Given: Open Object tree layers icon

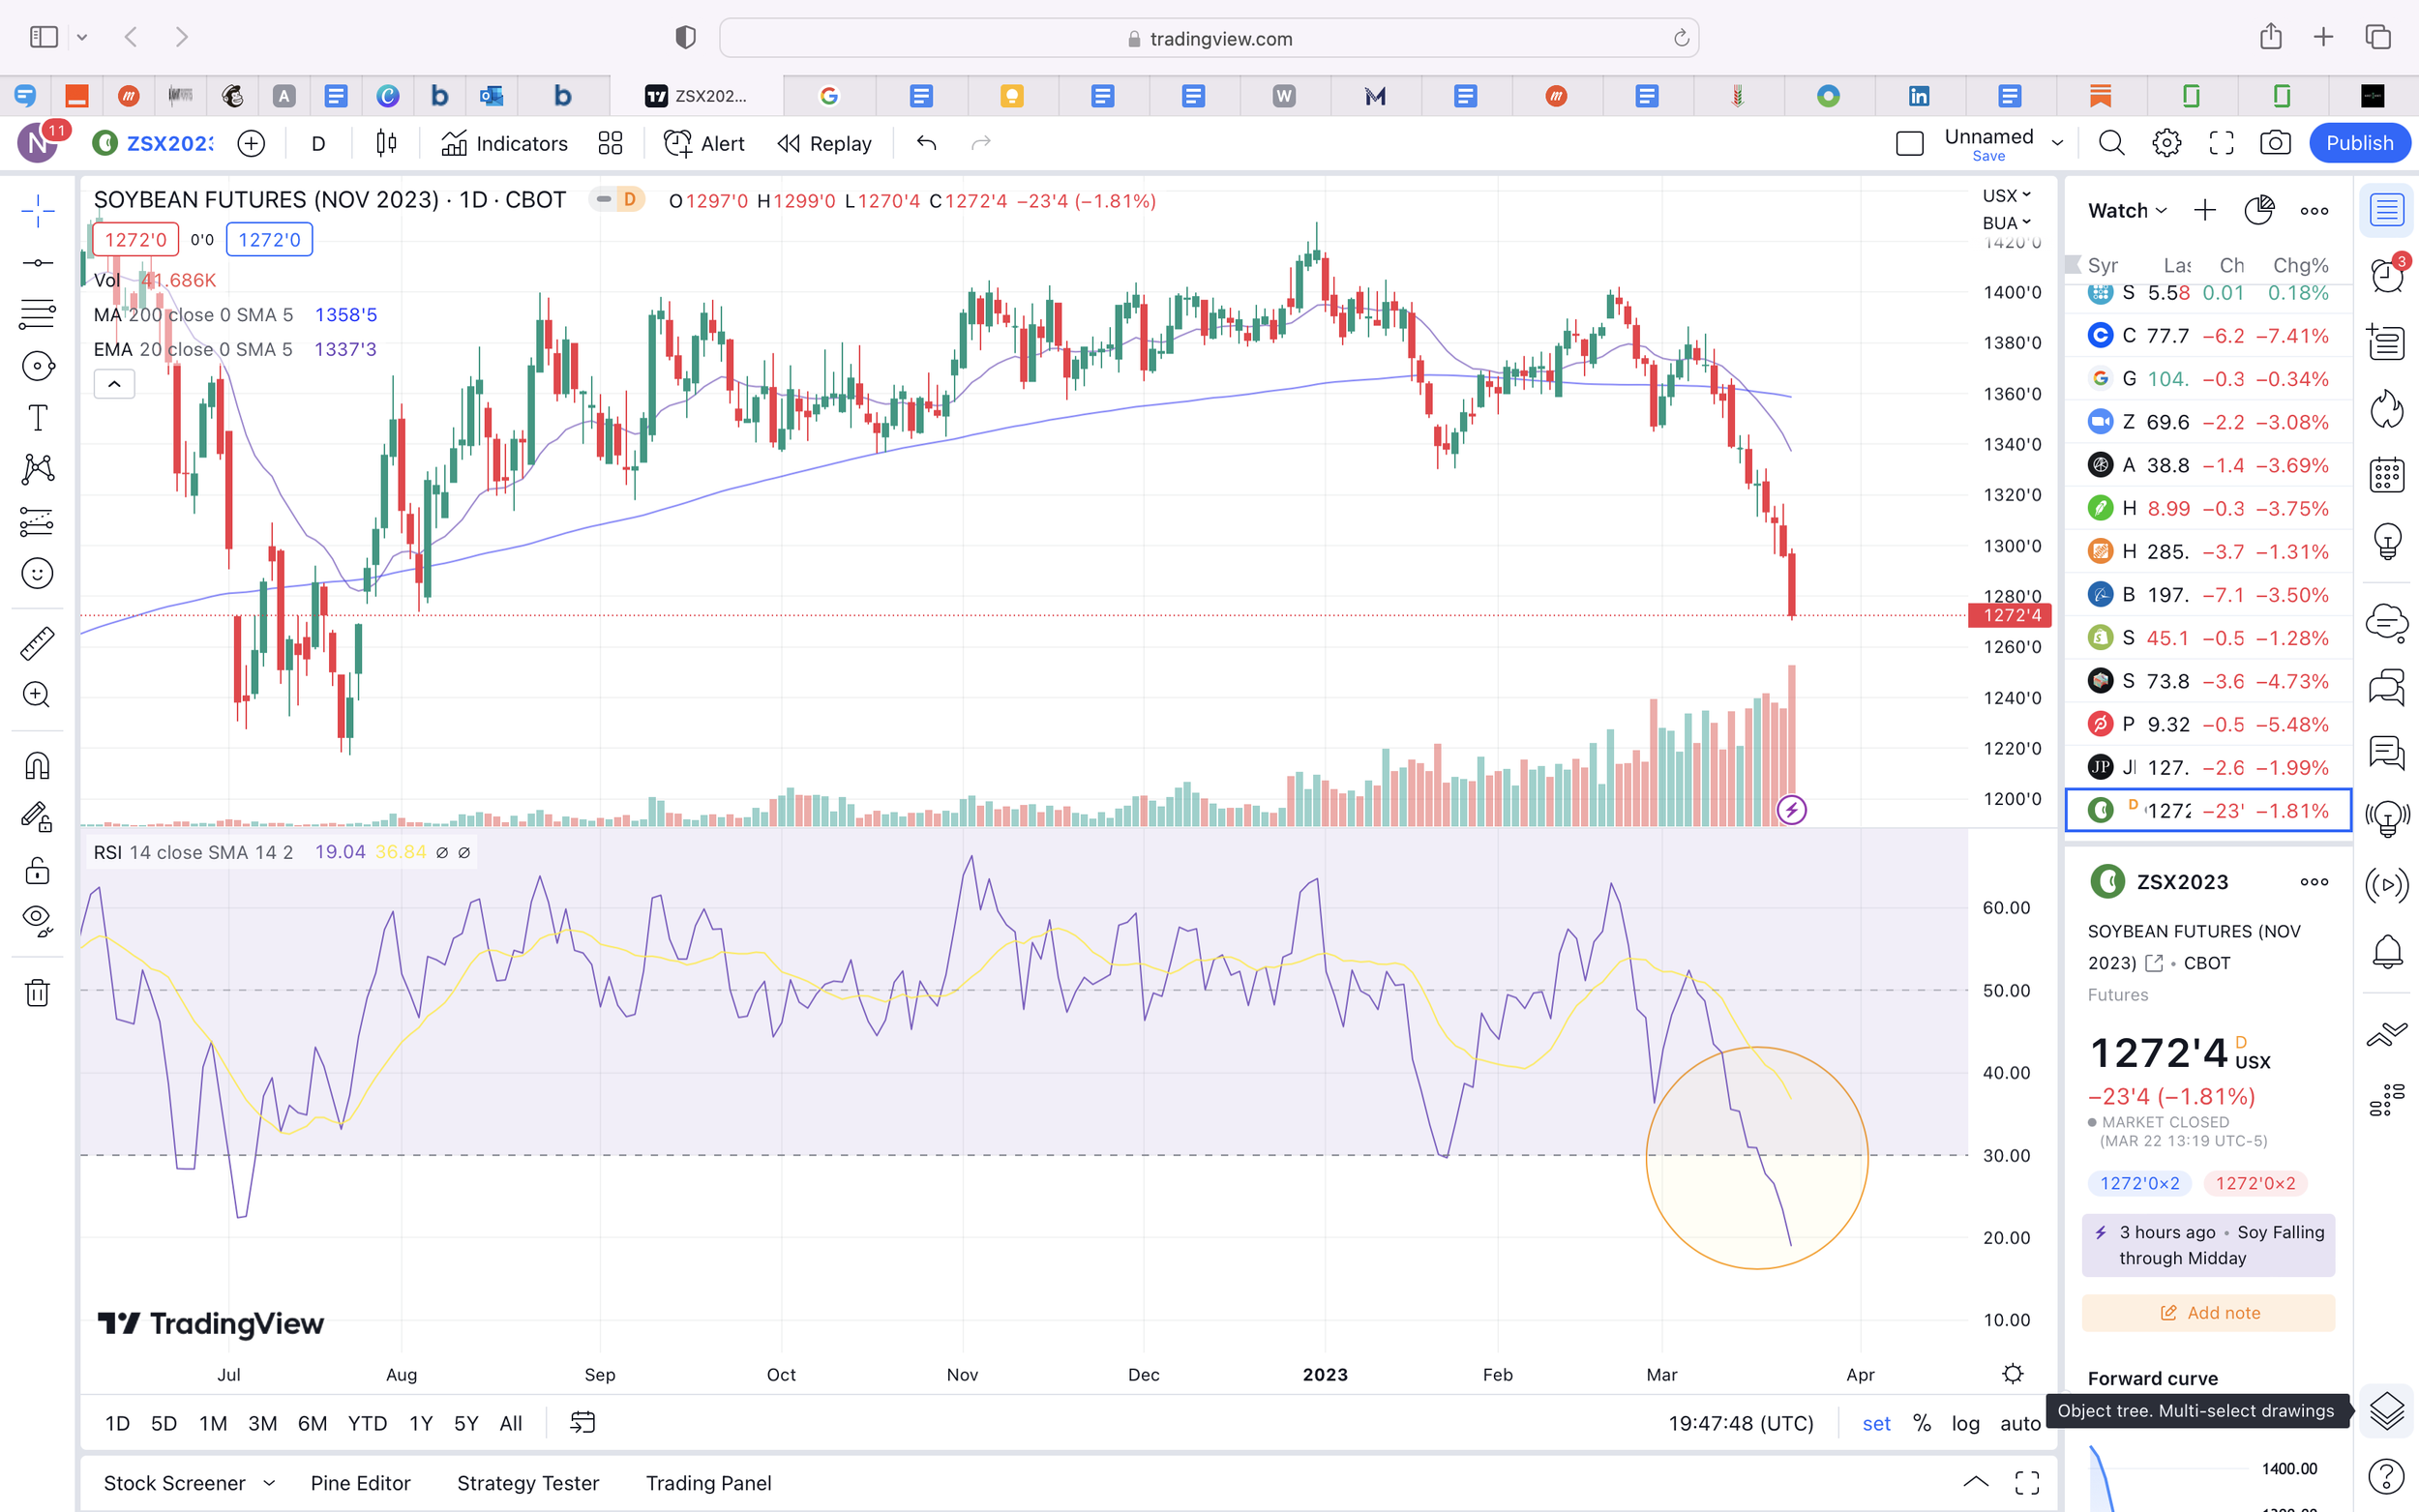Looking at the screenshot, I should tap(2386, 1411).
